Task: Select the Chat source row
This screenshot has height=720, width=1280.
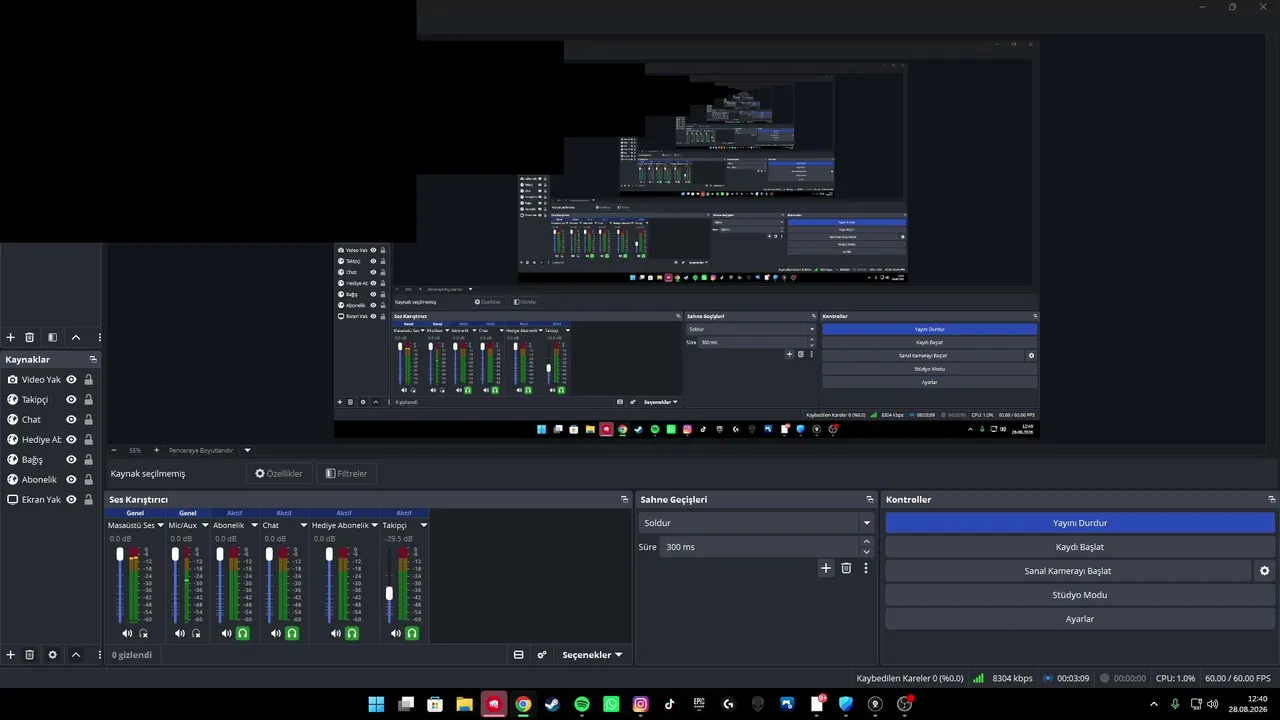Action: (x=50, y=419)
